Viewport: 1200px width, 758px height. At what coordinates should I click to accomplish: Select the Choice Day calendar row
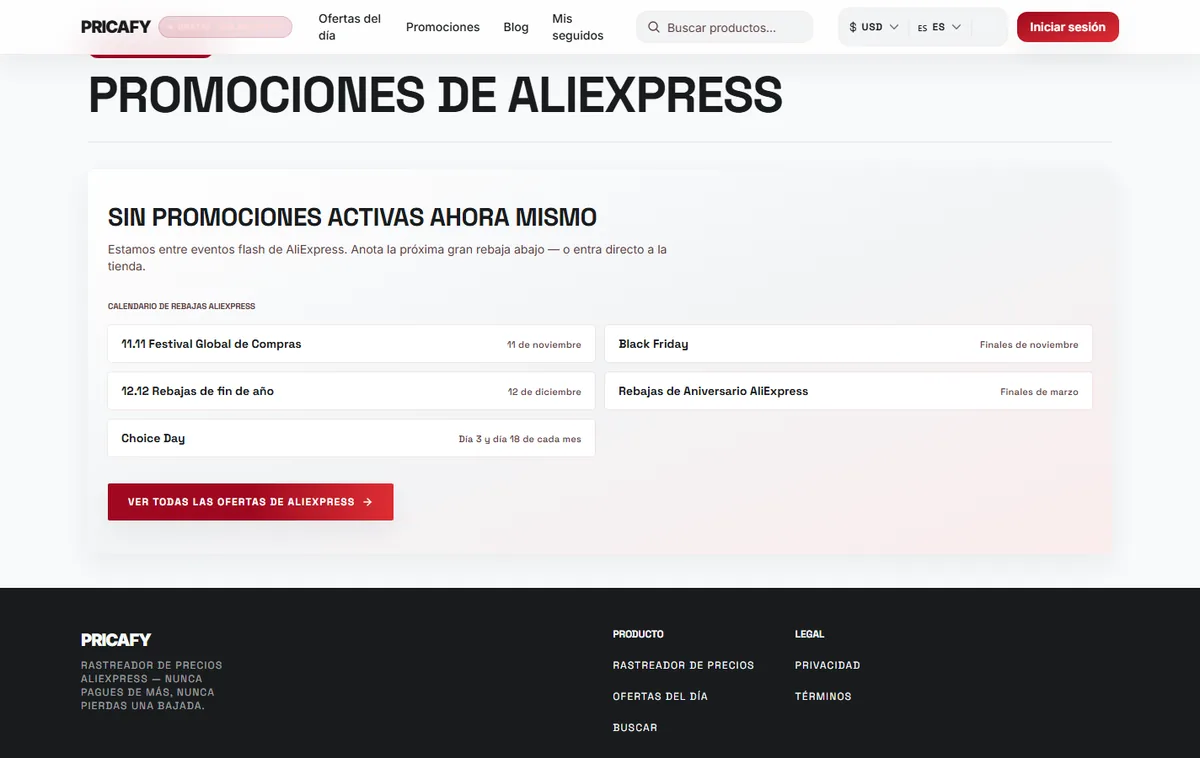[x=351, y=438]
